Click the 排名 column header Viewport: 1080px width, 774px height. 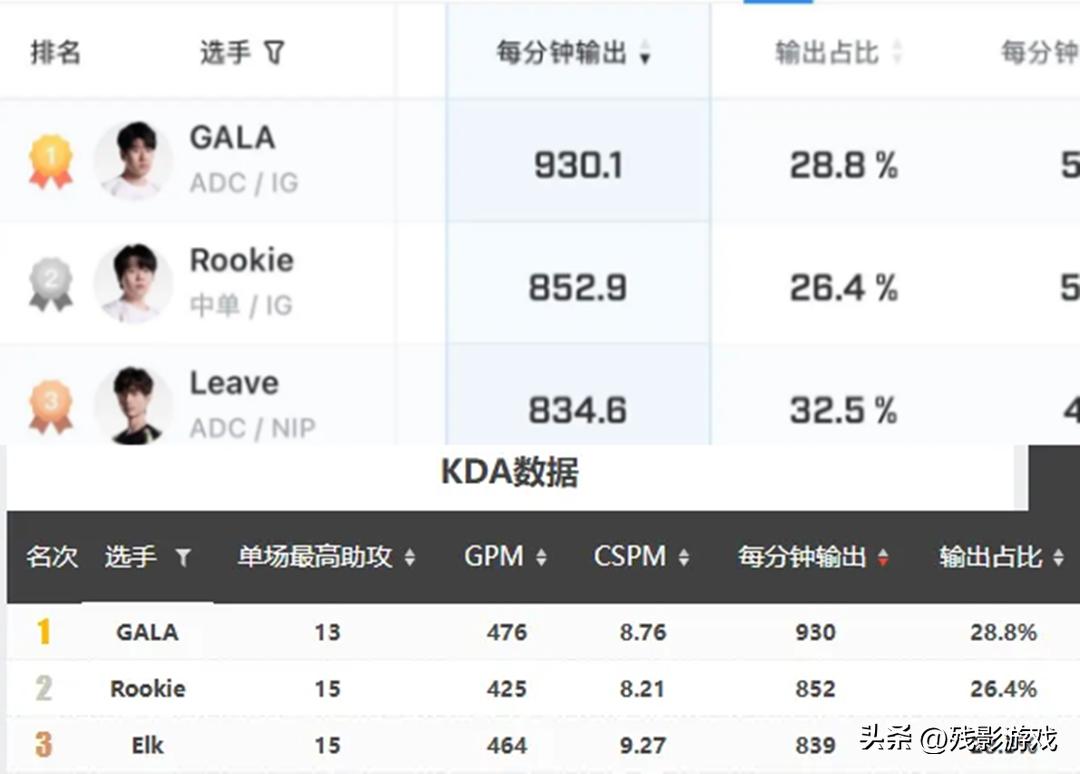pyautogui.click(x=56, y=52)
